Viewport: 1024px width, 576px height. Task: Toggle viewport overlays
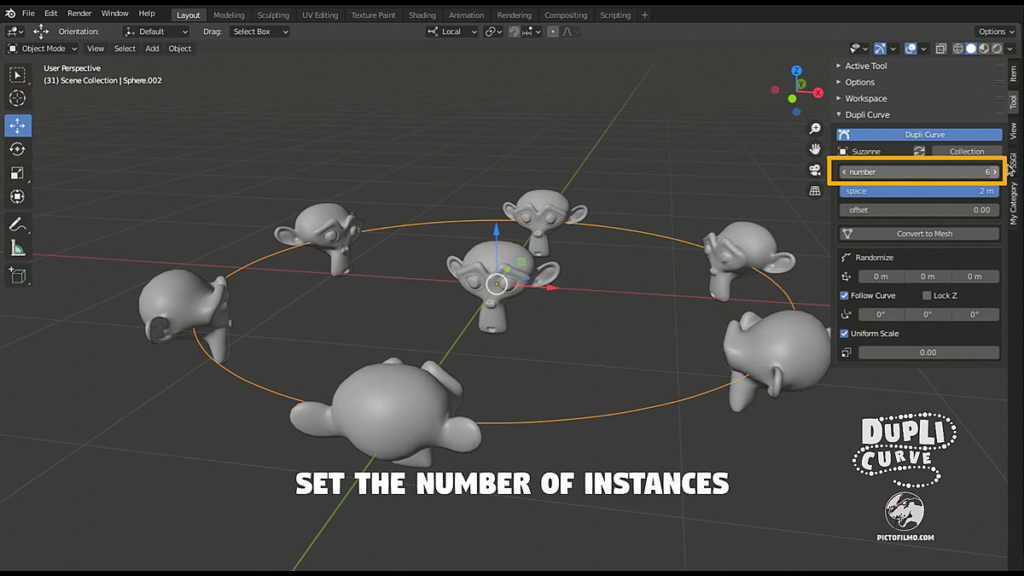(910, 48)
